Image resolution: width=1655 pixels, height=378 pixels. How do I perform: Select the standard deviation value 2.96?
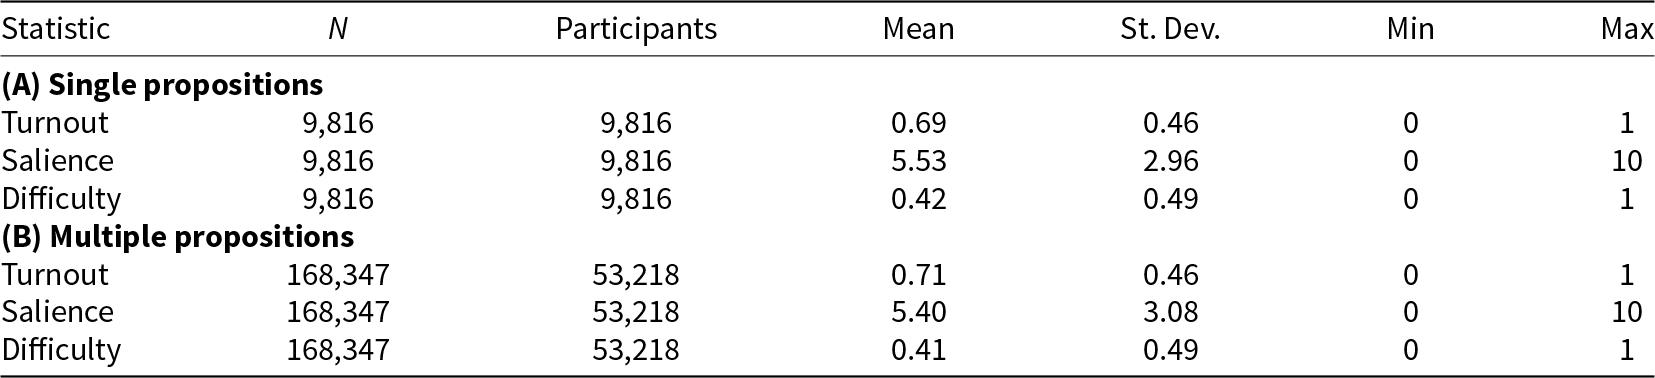[x=1170, y=161]
